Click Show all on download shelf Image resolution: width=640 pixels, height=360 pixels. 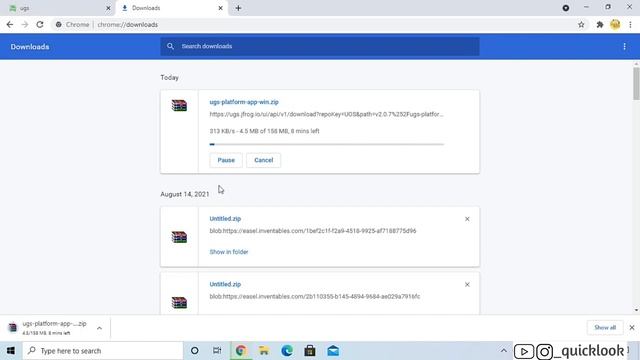point(605,327)
